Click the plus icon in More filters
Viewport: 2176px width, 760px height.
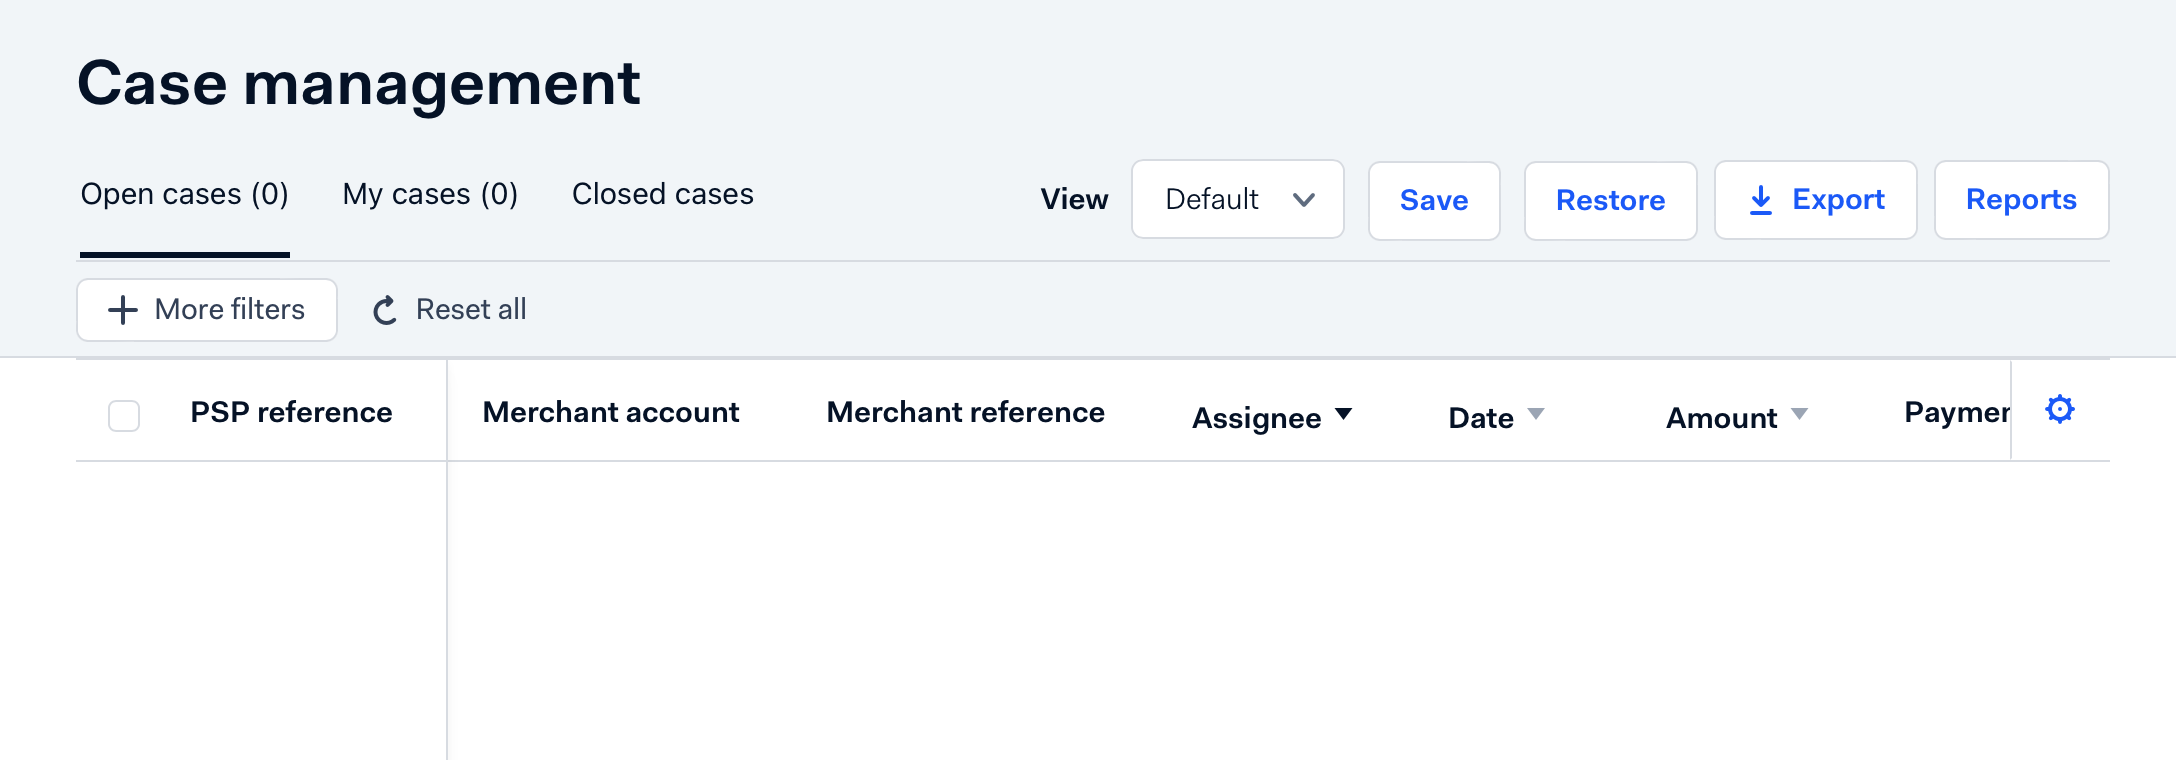point(122,310)
